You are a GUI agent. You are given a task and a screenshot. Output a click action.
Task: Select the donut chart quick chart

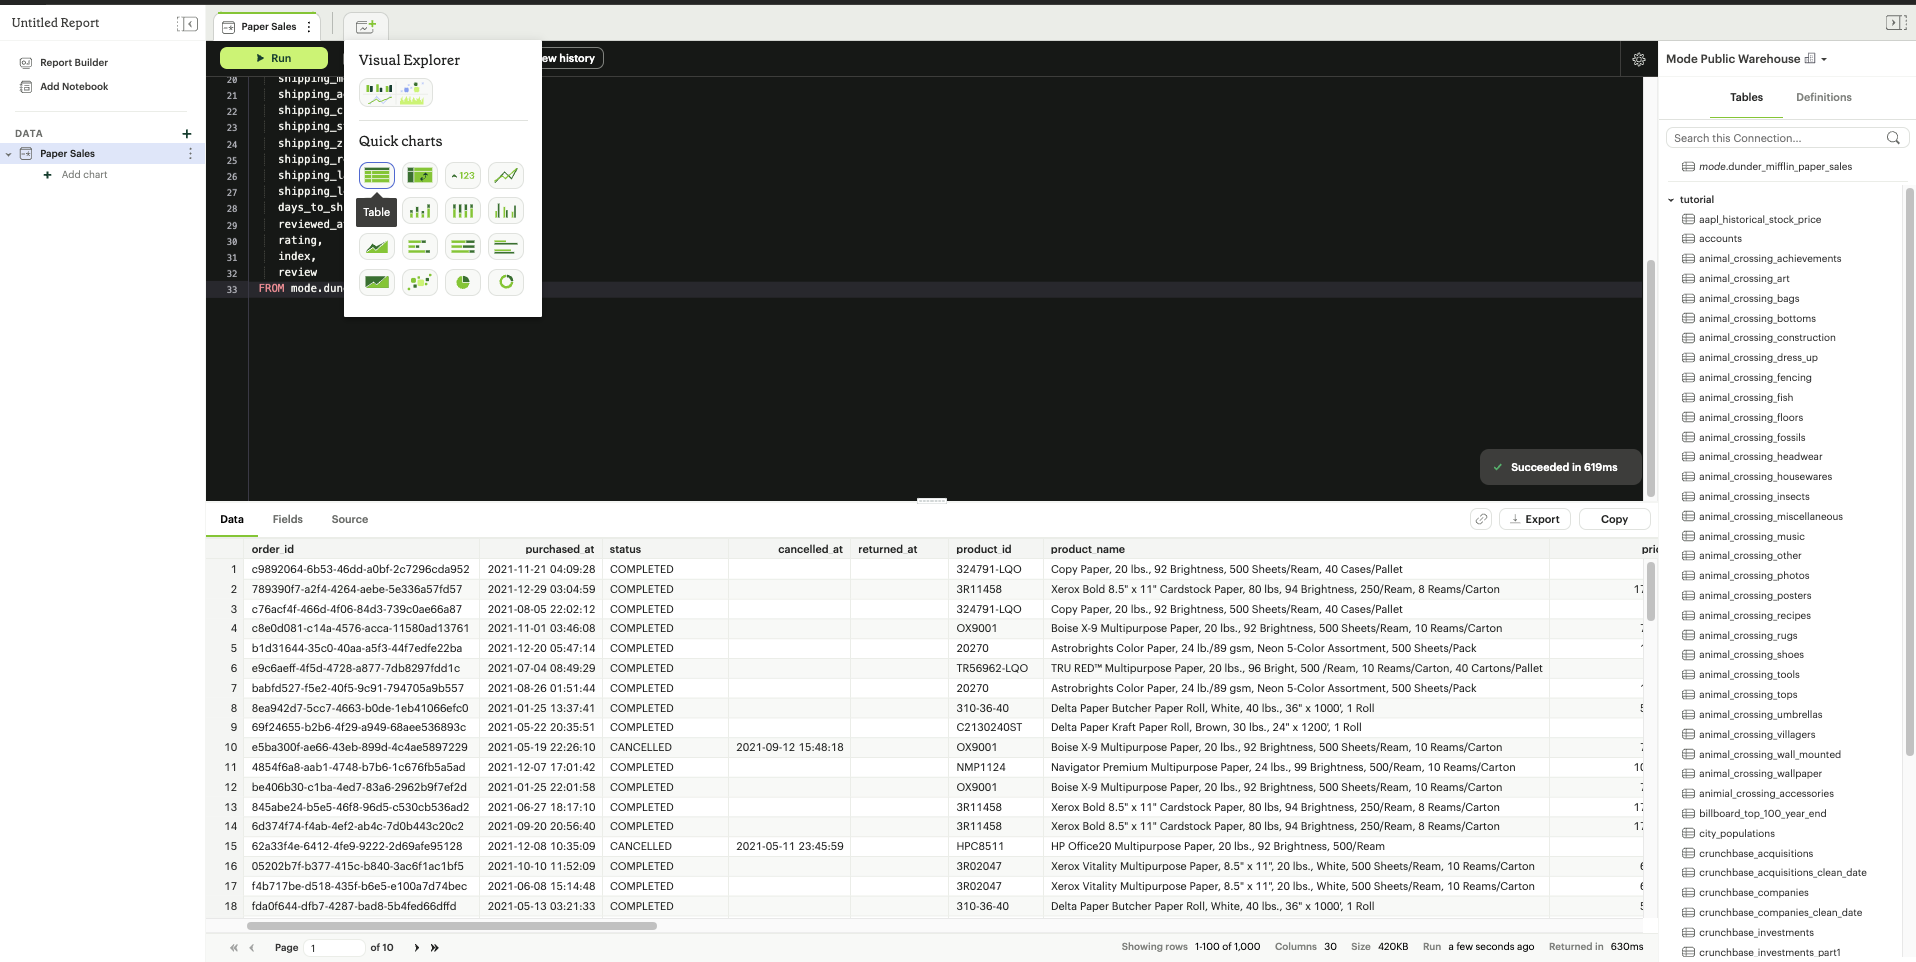[506, 282]
